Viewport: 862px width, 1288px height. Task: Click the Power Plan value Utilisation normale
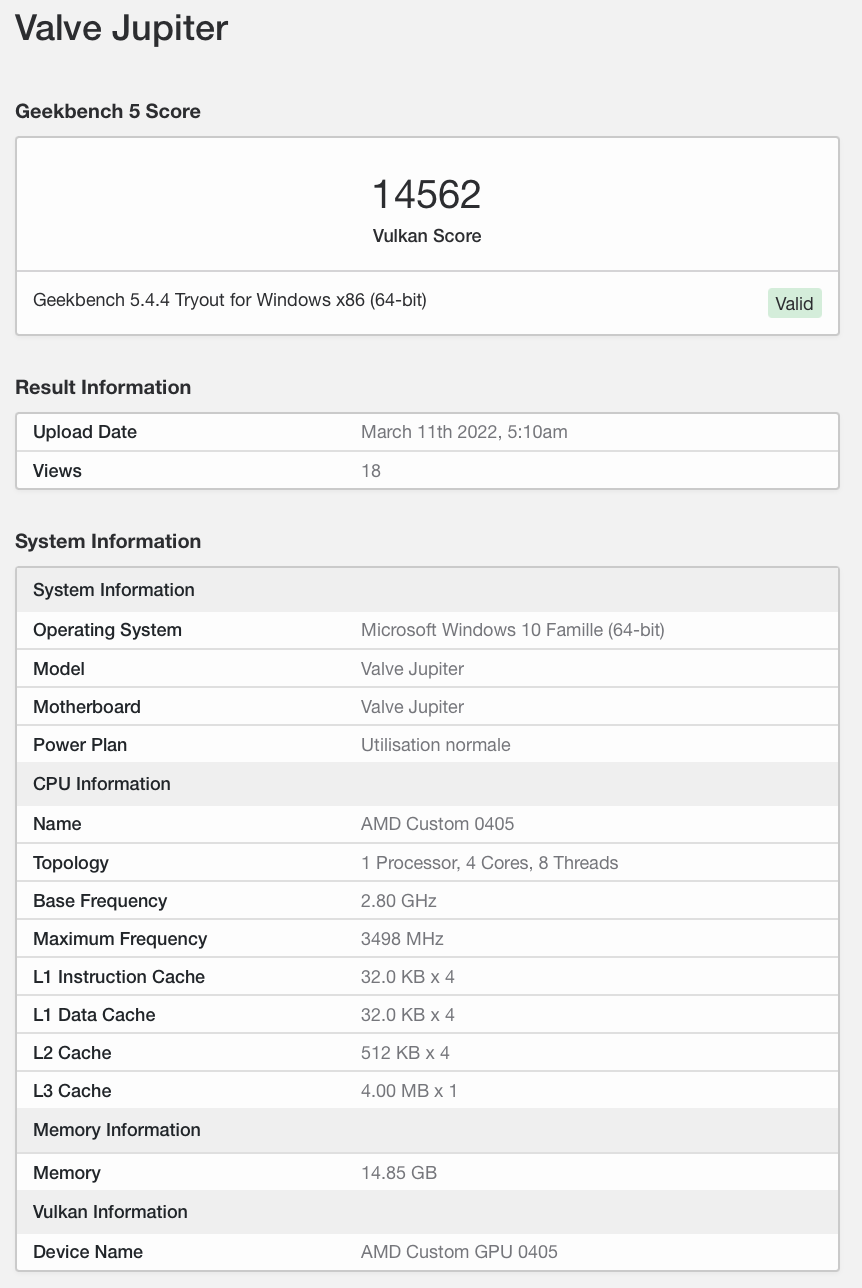click(x=435, y=745)
